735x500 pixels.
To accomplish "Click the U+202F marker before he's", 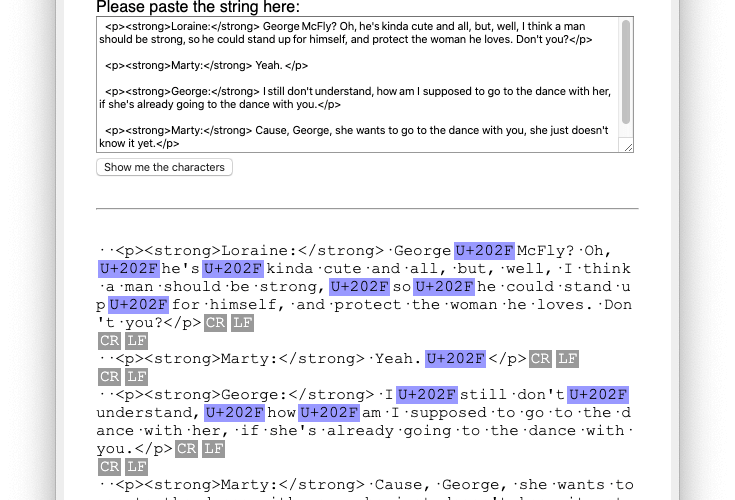I will (129, 269).
